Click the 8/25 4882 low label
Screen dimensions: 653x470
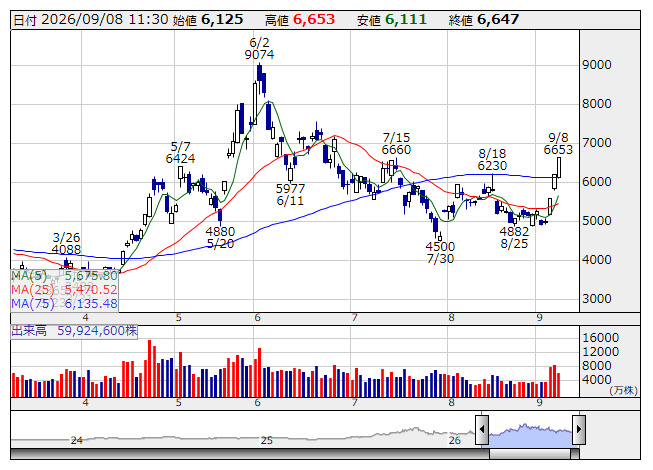(514, 237)
